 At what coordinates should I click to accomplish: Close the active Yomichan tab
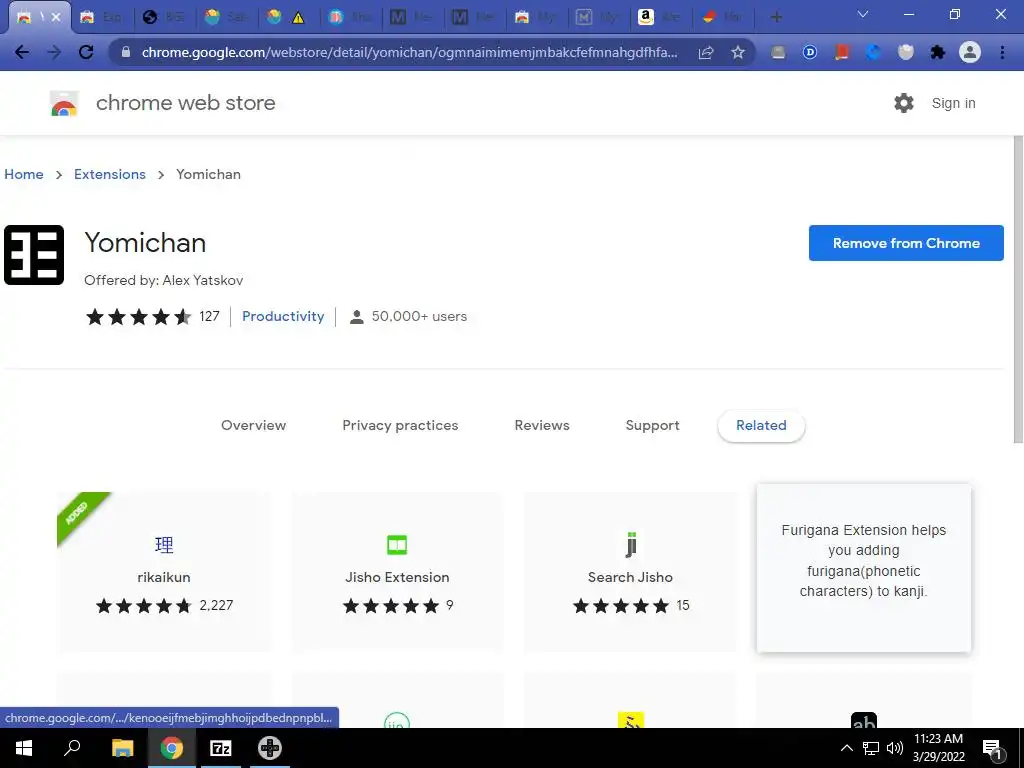coord(56,17)
